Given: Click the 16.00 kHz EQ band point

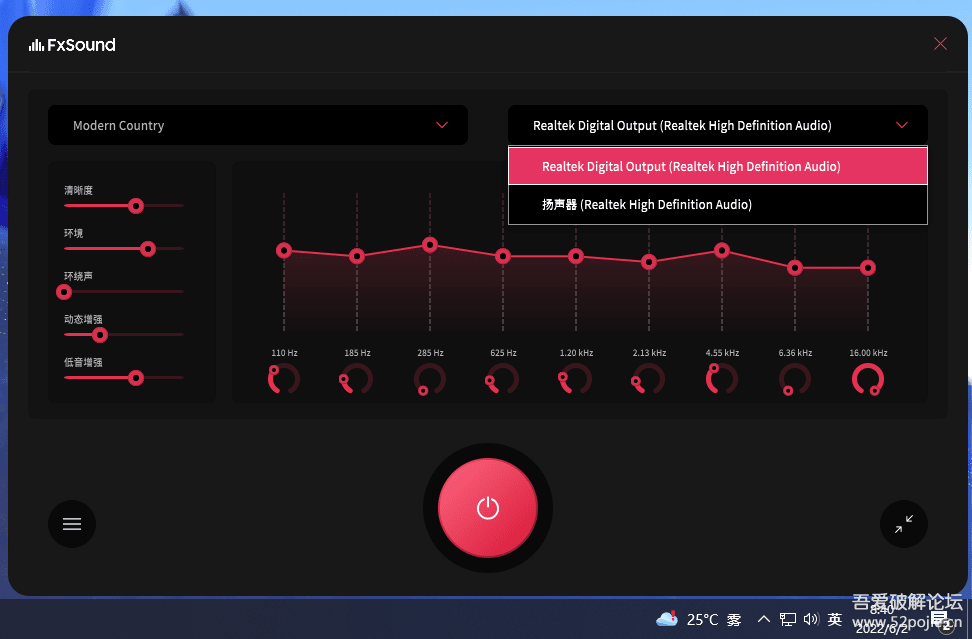Looking at the screenshot, I should click(x=868, y=268).
